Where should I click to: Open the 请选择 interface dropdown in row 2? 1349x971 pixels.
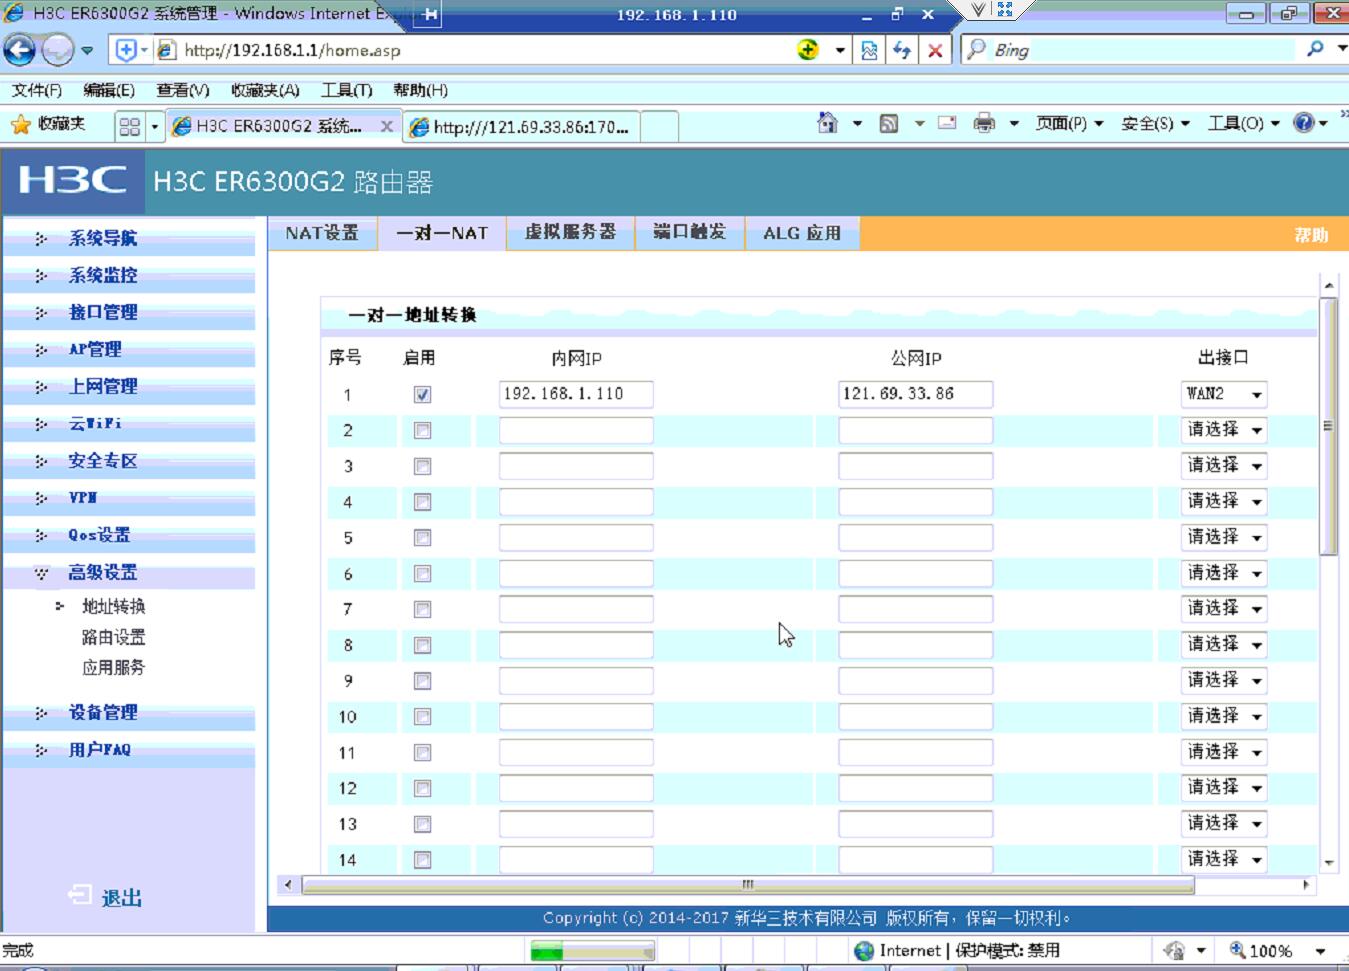coord(1223,430)
